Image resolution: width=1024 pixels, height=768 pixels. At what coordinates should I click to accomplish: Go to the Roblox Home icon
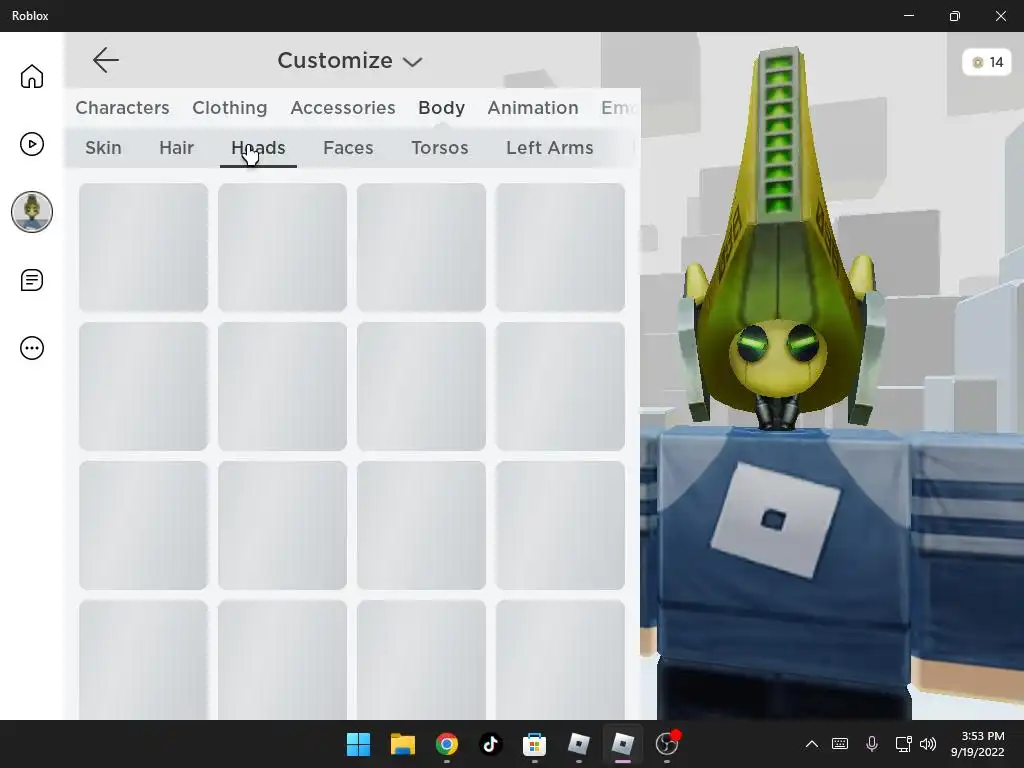31,76
